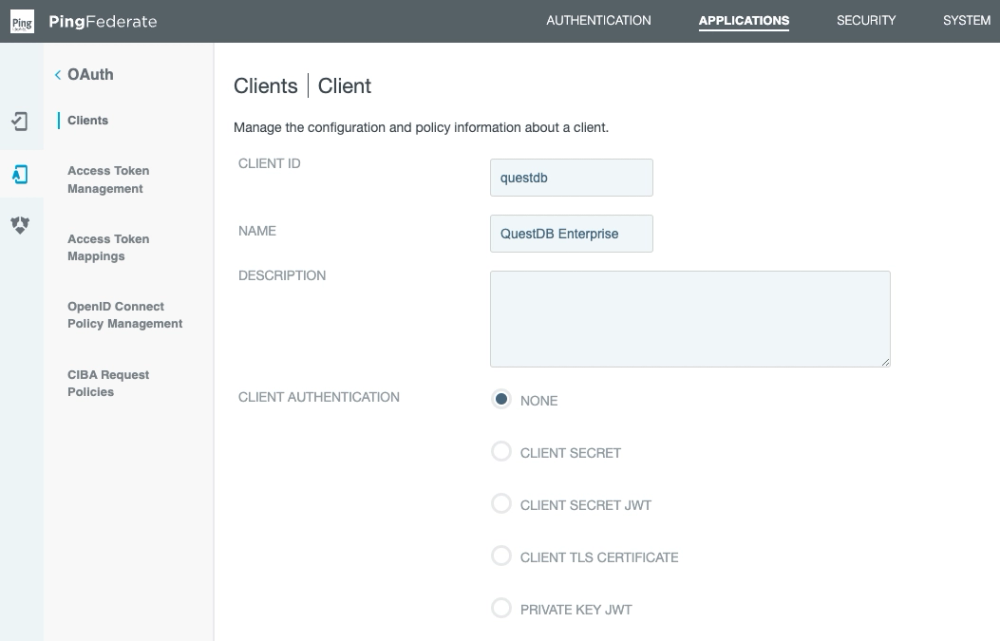This screenshot has height=641, width=1000.
Task: Select the NONE client authentication option
Action: click(501, 399)
